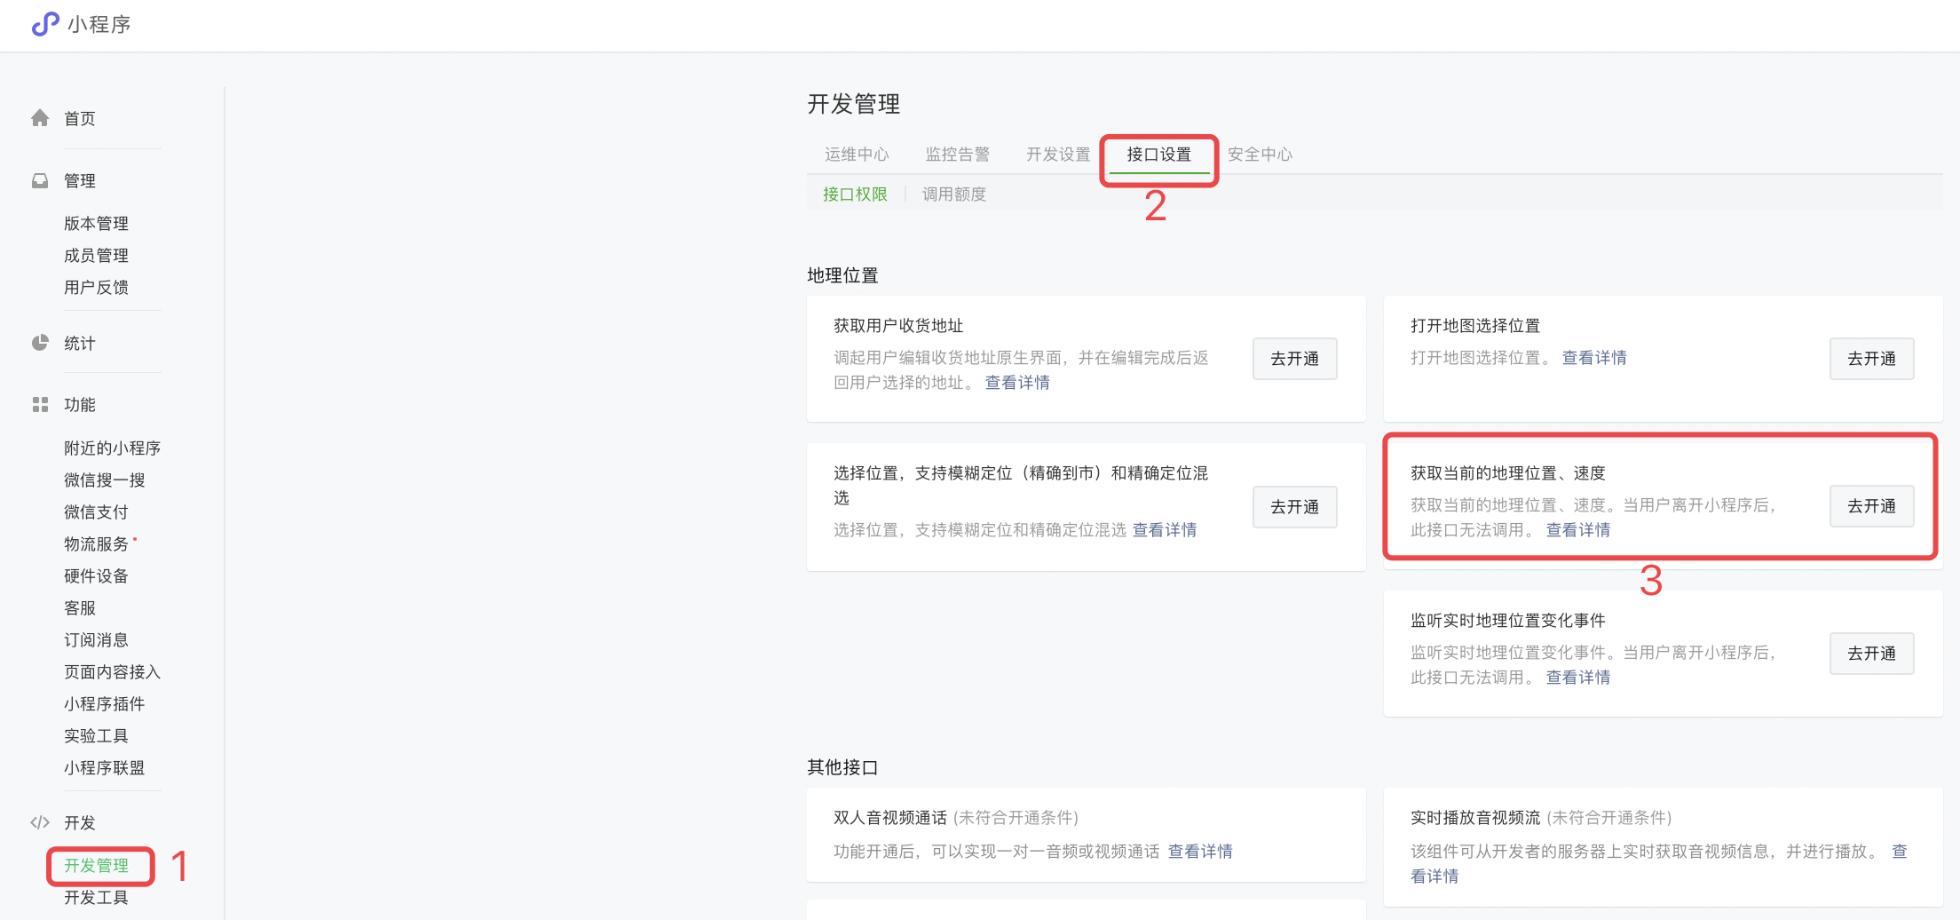Screen dimensions: 1960x920
Task: Open 物流服务 in the sidebar
Action: [96, 544]
